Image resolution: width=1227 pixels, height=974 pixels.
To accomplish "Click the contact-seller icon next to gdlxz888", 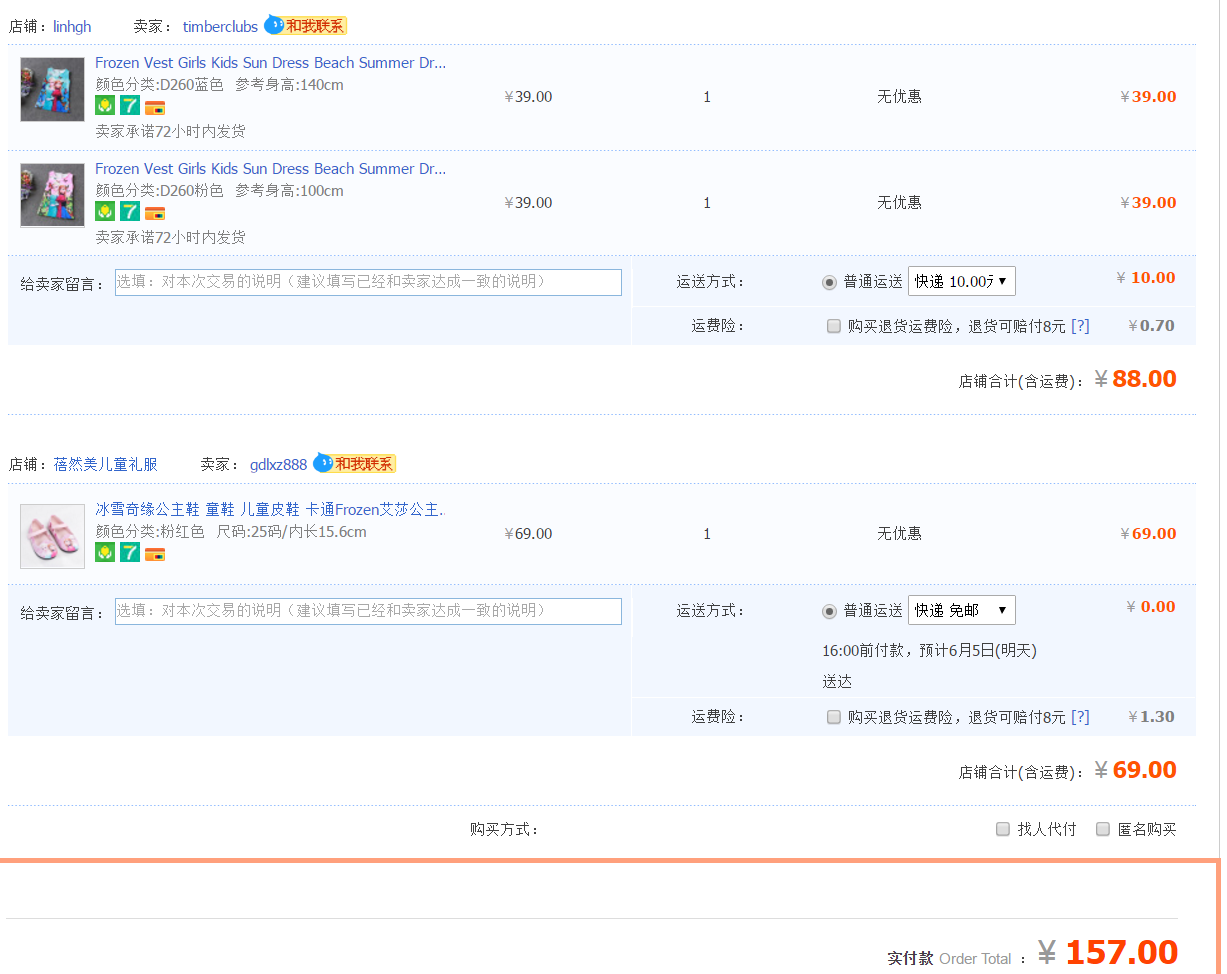I will click(x=354, y=464).
